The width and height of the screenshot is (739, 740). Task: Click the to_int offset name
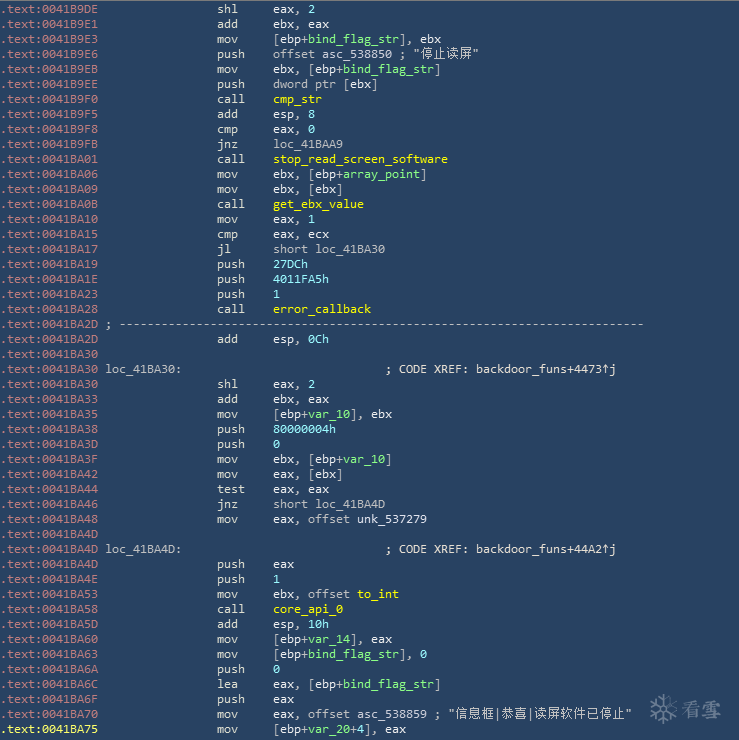coord(378,595)
